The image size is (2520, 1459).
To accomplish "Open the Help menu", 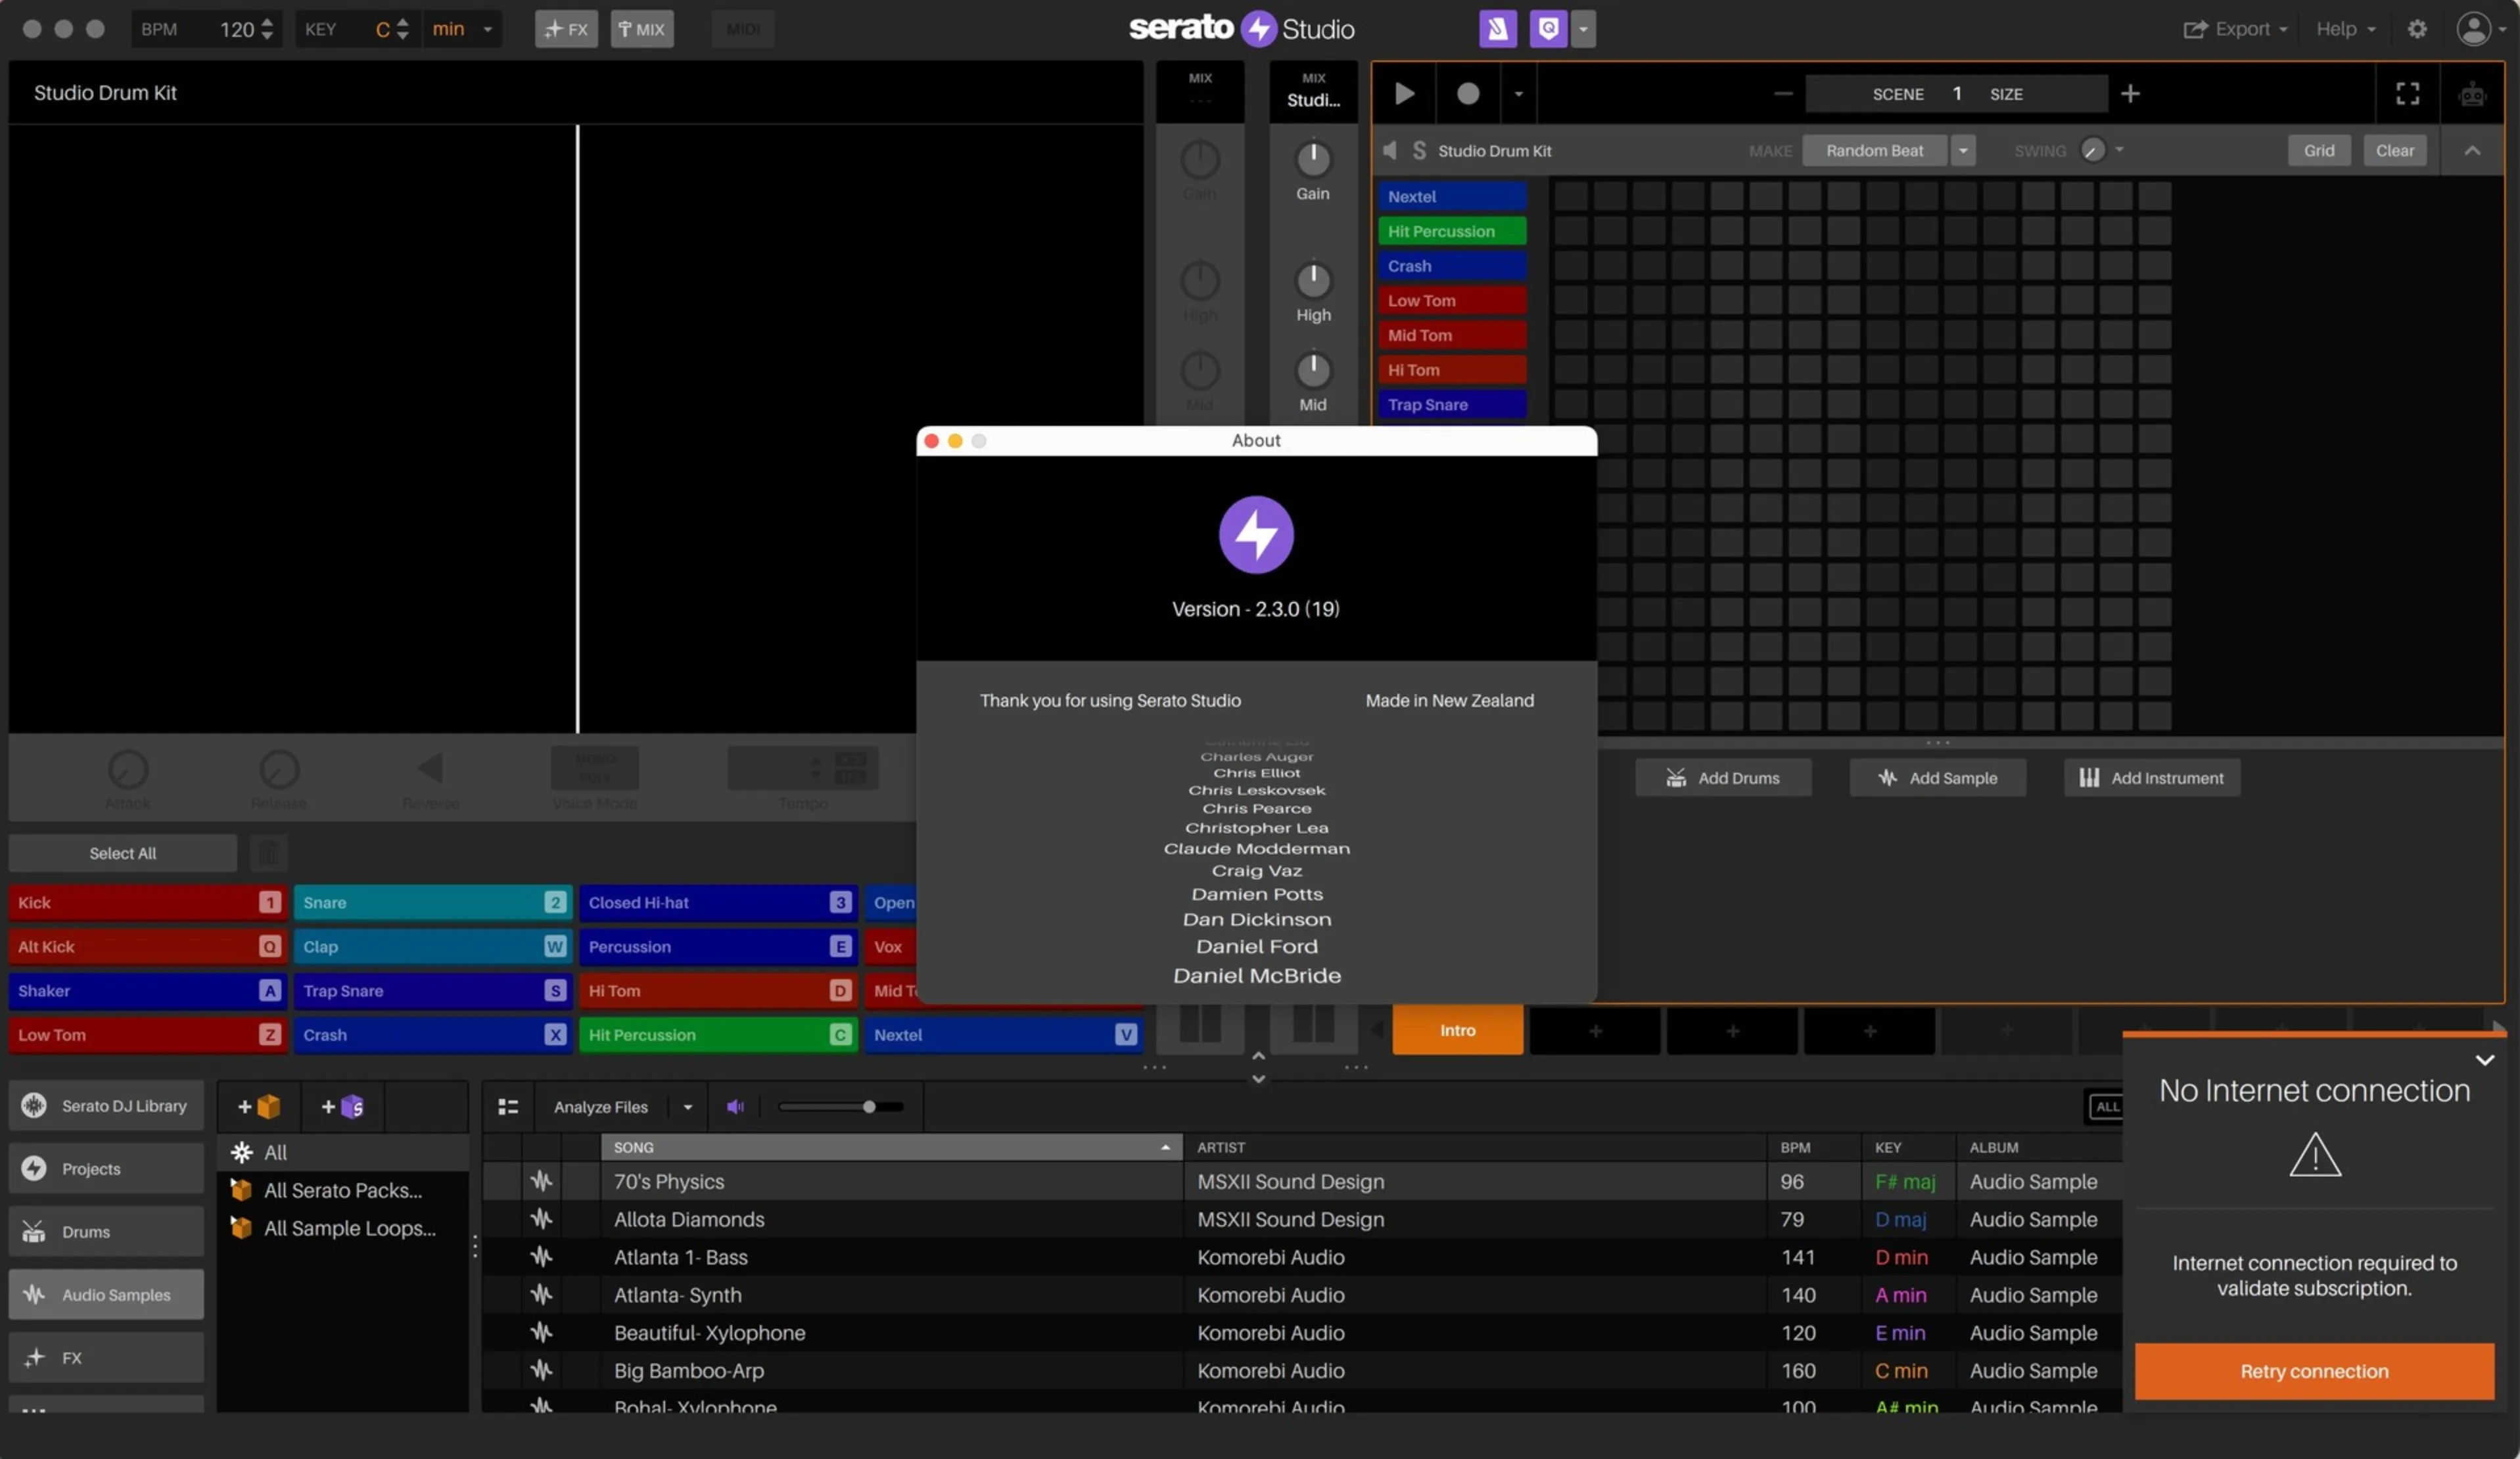I will pyautogui.click(x=2345, y=29).
